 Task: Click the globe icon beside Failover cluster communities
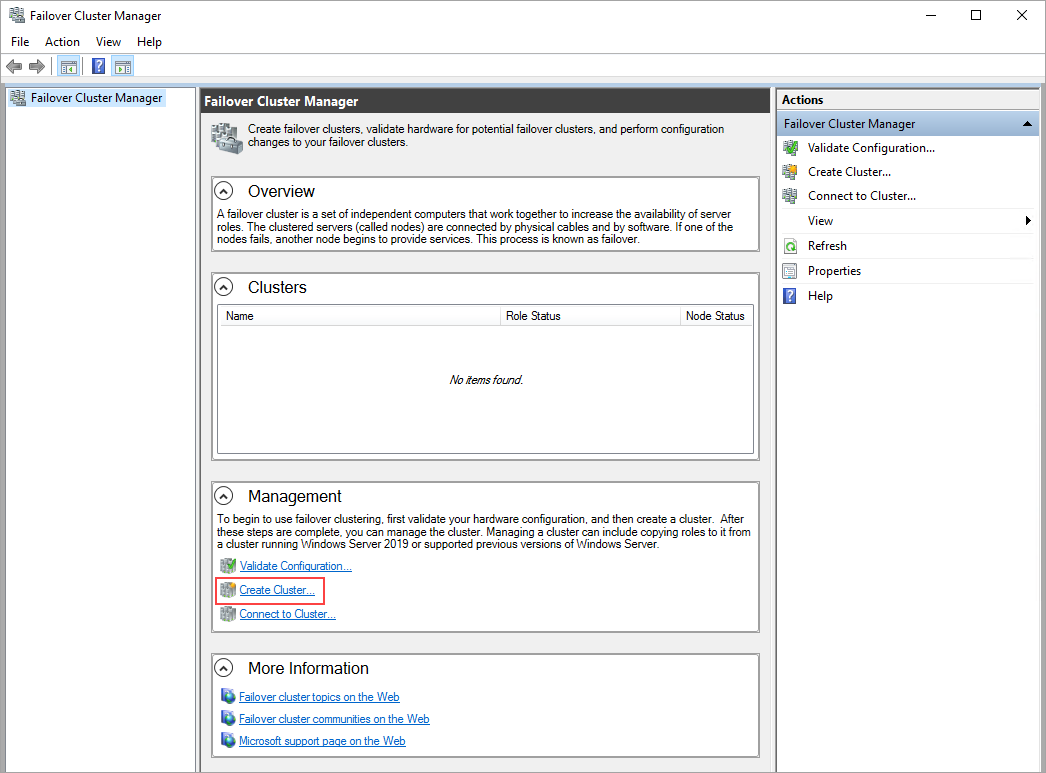[x=228, y=718]
